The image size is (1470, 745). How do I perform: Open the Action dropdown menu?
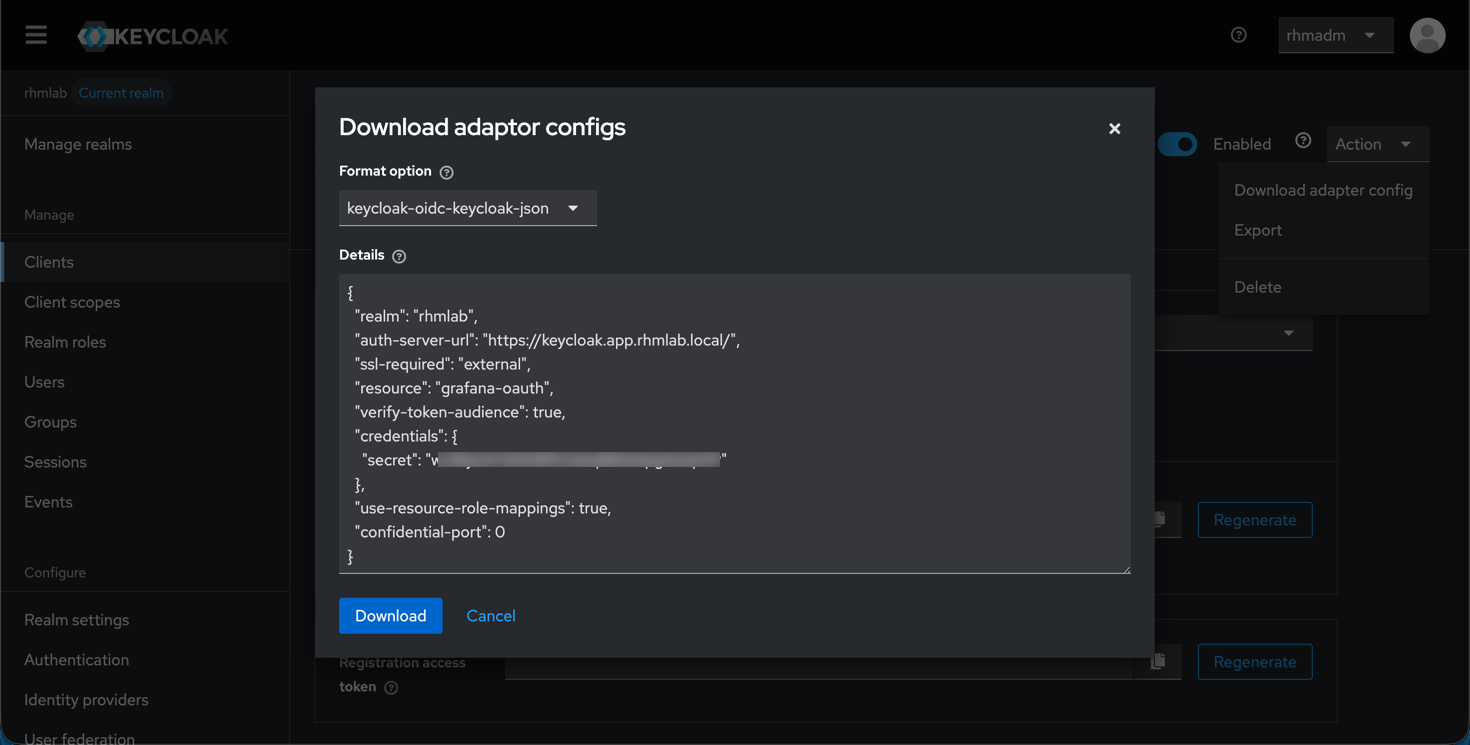(1377, 143)
